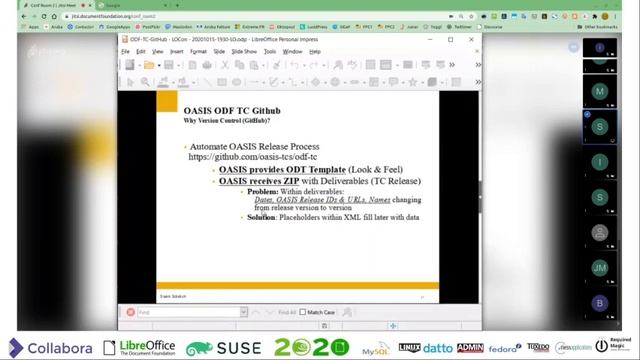Click the Find Previous up arrow button
Screen dimensions: 640x360
click(256, 312)
